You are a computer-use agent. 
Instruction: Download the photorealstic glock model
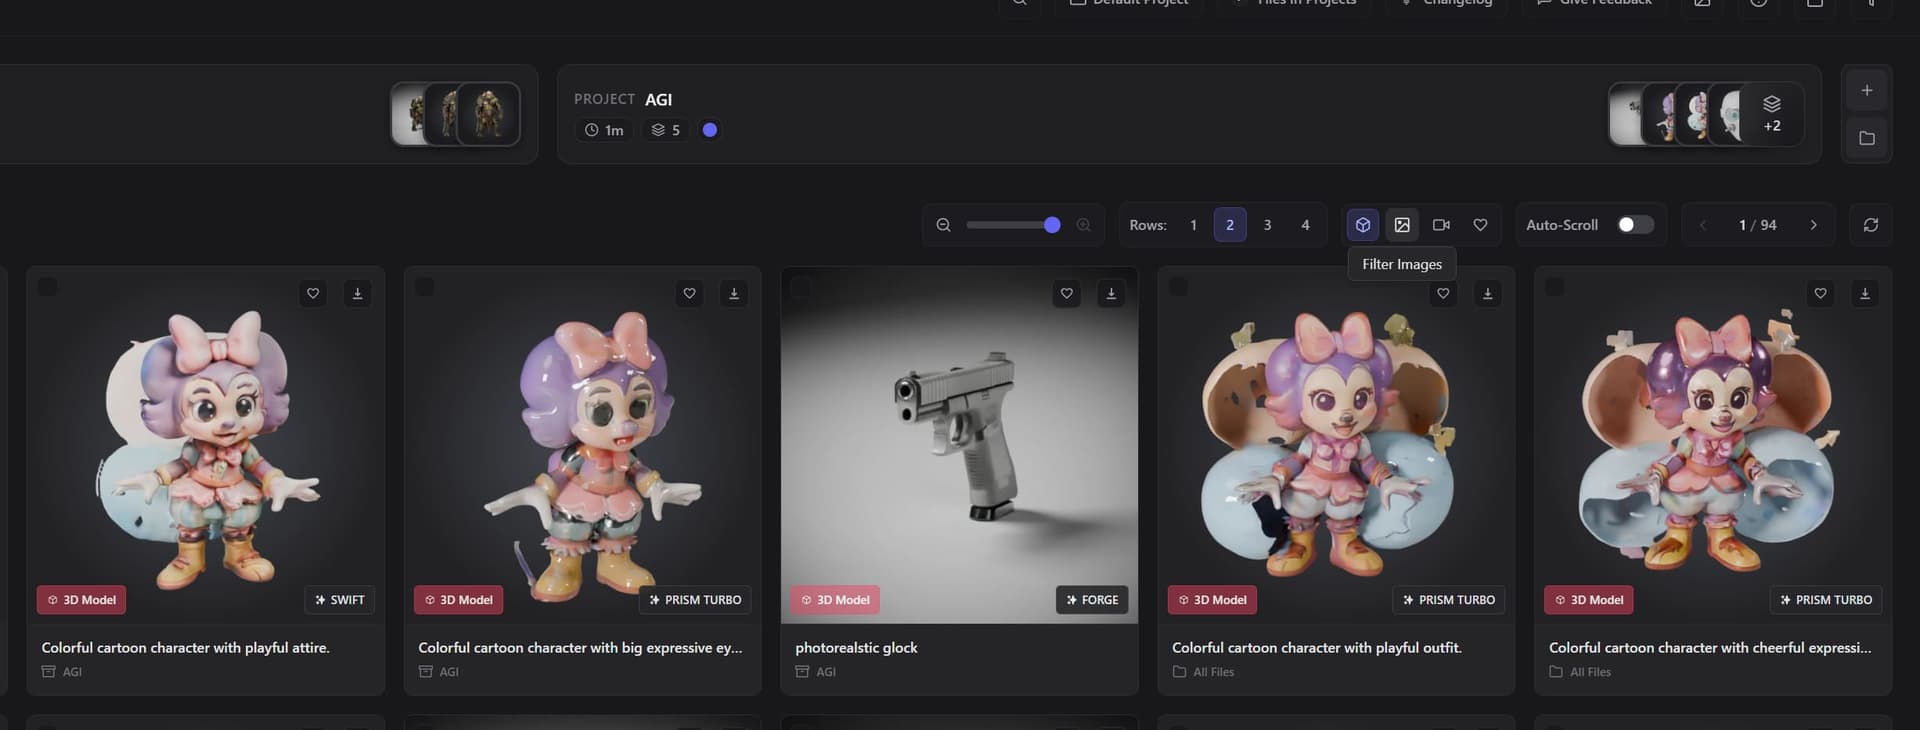click(1111, 293)
